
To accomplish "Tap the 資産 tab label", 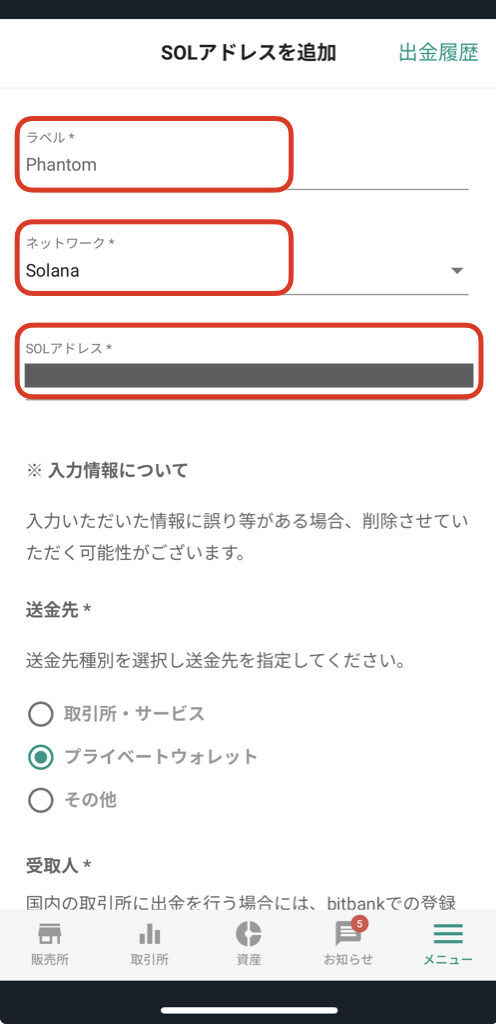I will click(x=249, y=959).
